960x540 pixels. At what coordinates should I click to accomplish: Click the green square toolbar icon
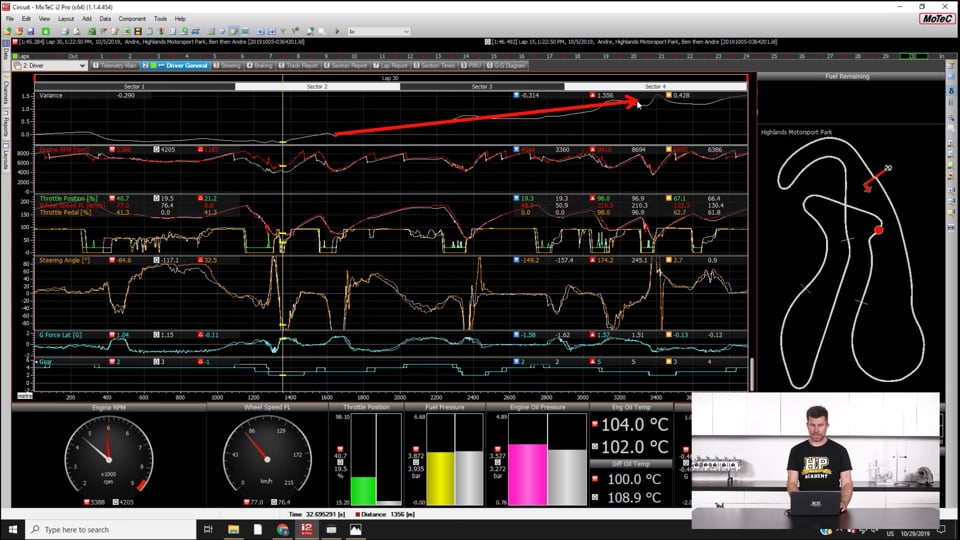[x=46, y=31]
